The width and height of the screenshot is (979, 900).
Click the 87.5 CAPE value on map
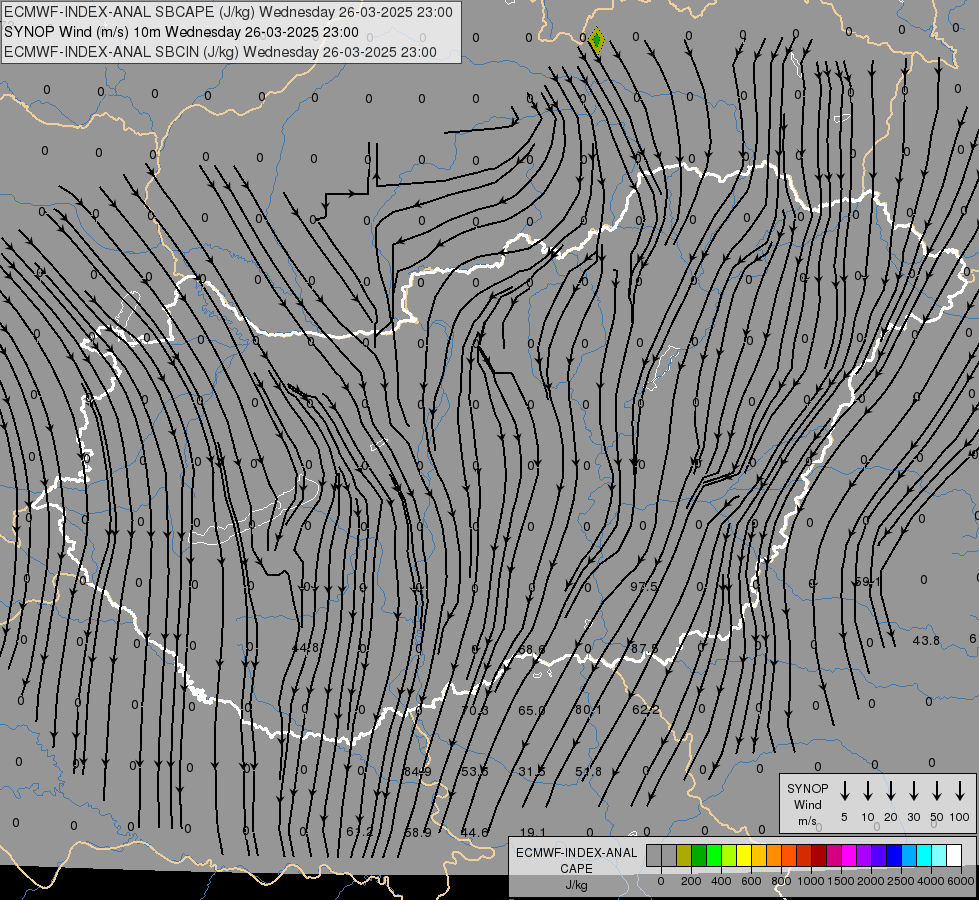pos(644,649)
